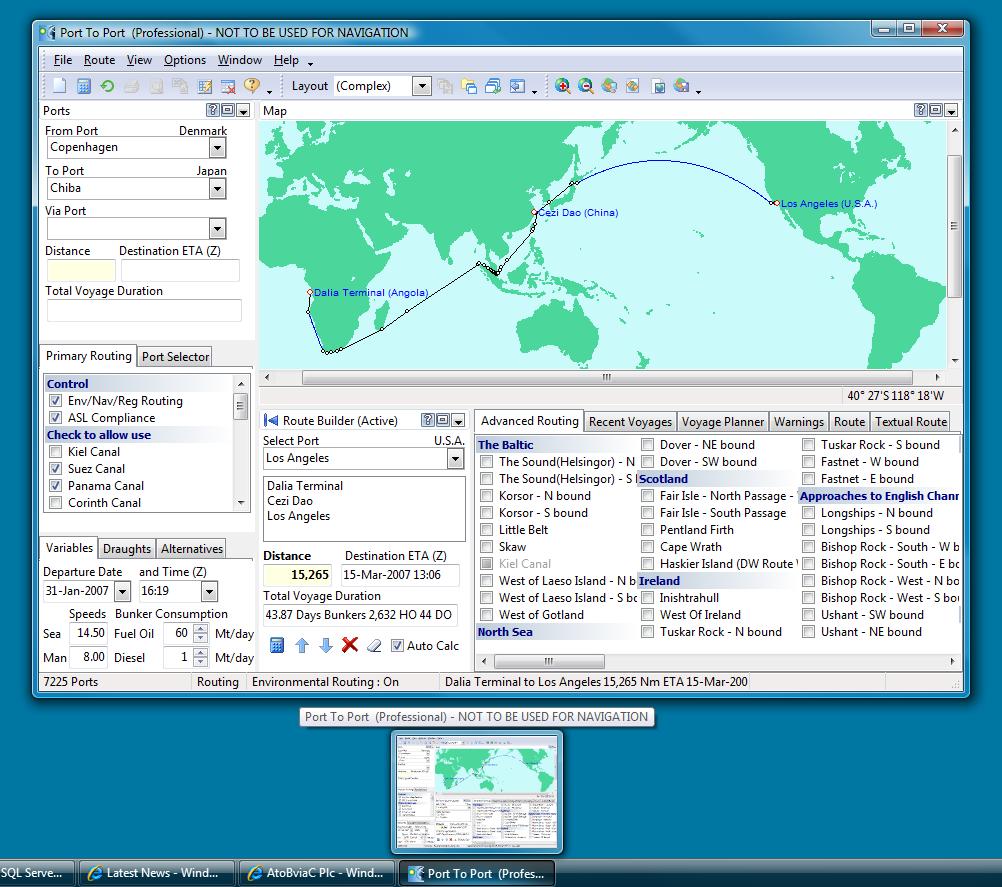This screenshot has height=887, width=1002.
Task: Click the help icon in Route Builder header
Action: [428, 420]
